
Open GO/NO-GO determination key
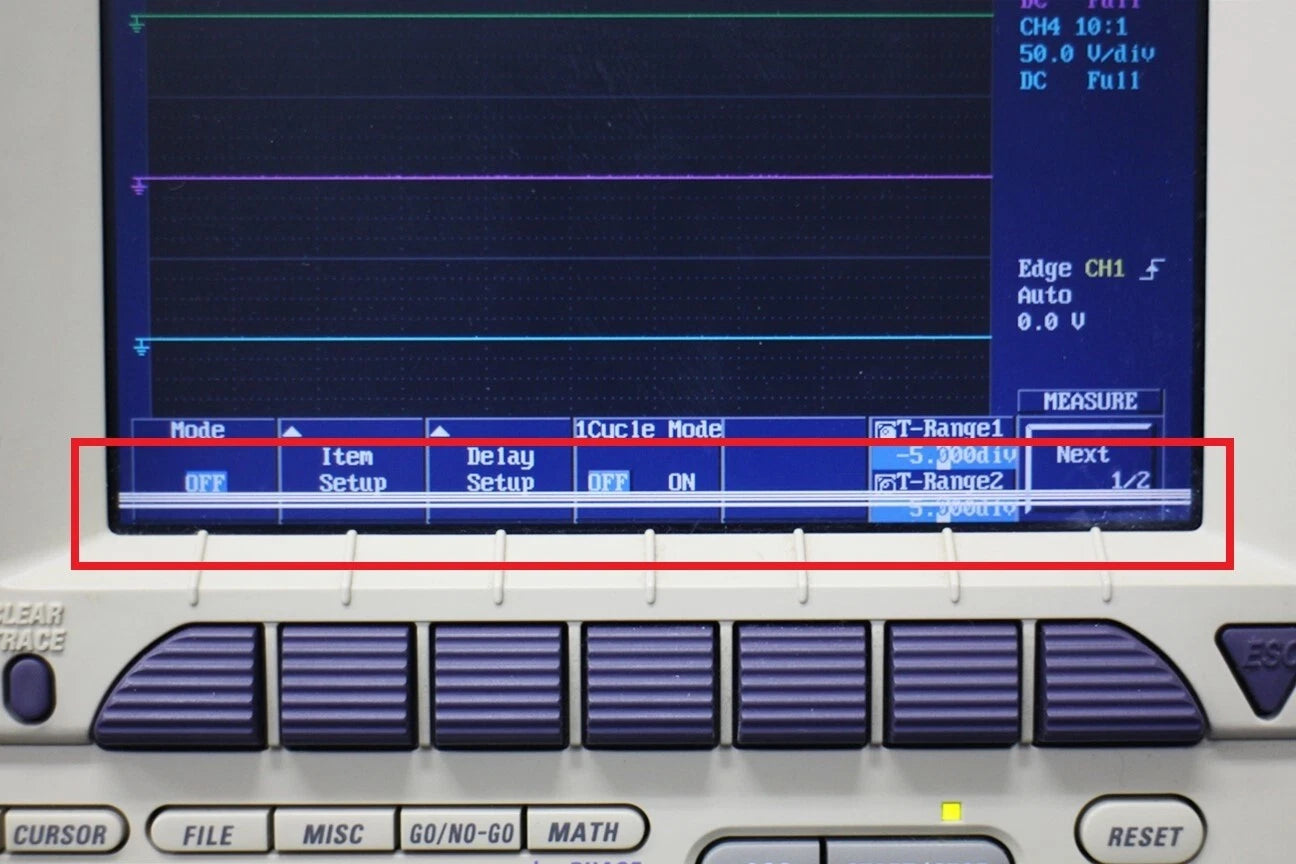tap(461, 833)
